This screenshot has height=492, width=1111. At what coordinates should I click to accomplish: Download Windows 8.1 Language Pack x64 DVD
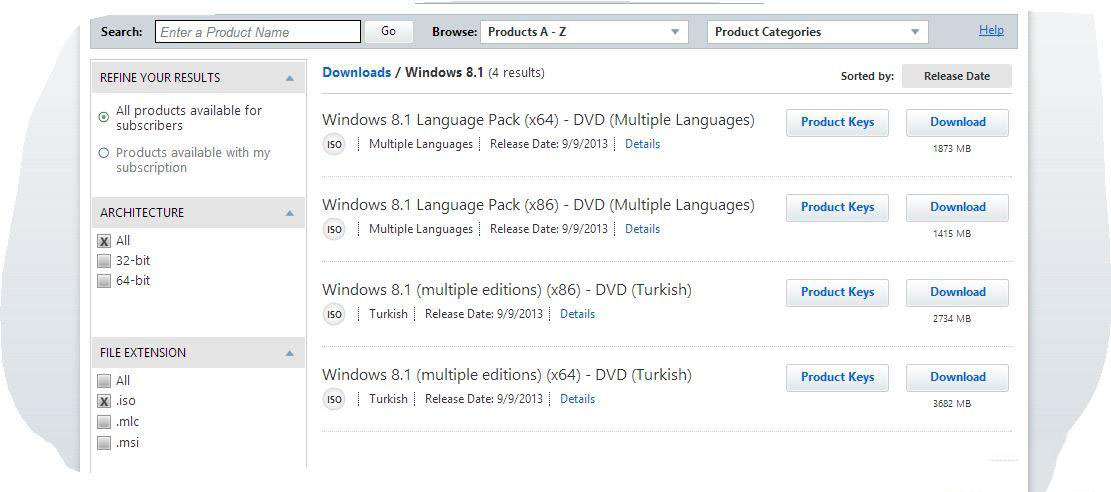957,122
